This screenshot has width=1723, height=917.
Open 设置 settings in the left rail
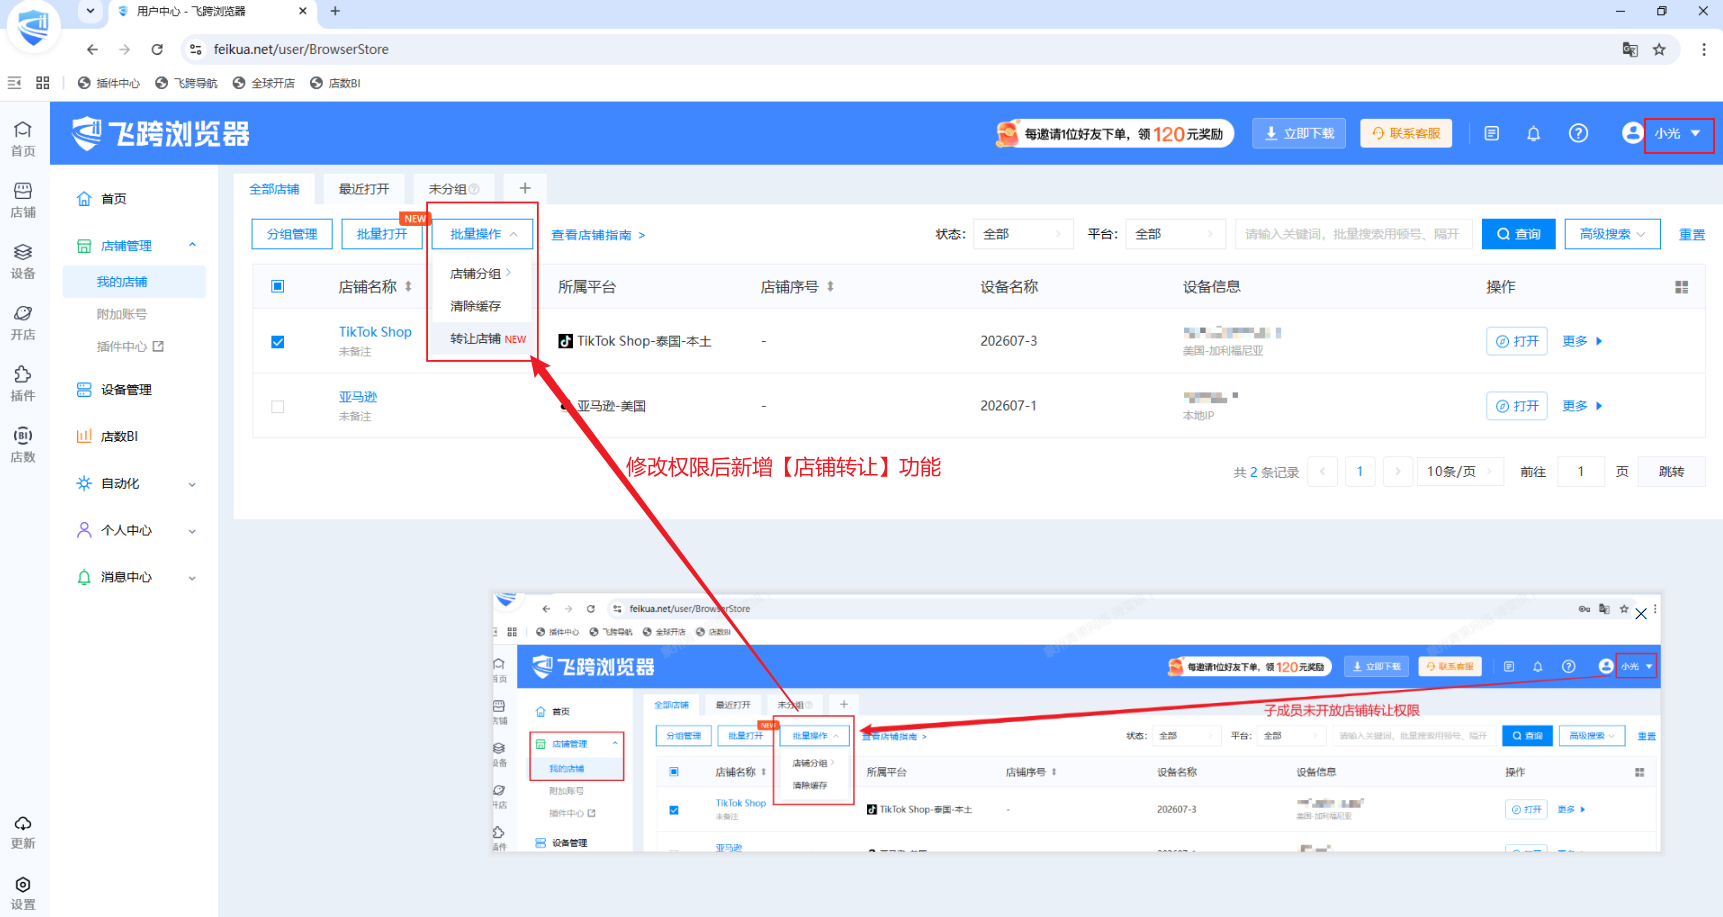click(23, 893)
